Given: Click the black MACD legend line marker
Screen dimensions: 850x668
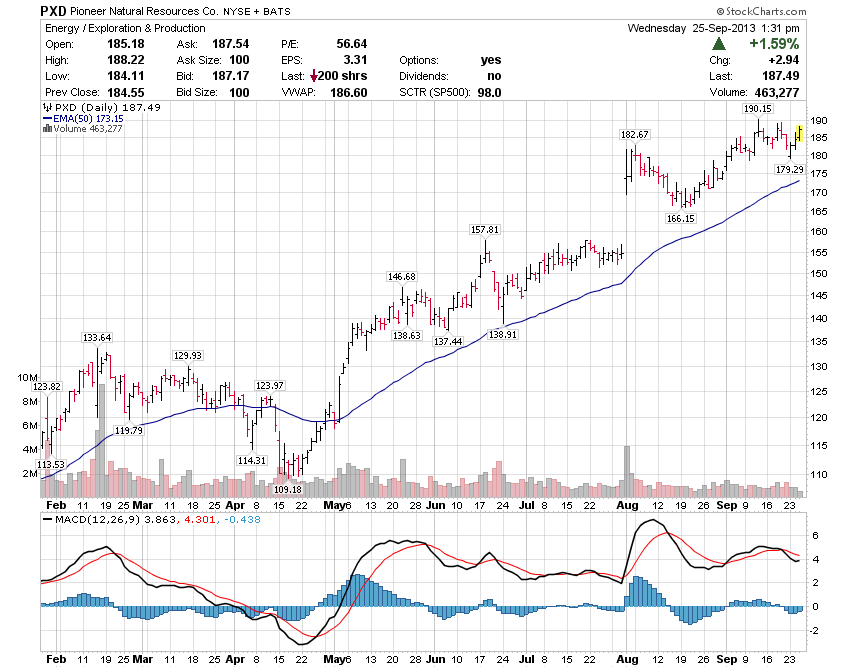Looking at the screenshot, I should pyautogui.click(x=48, y=519).
